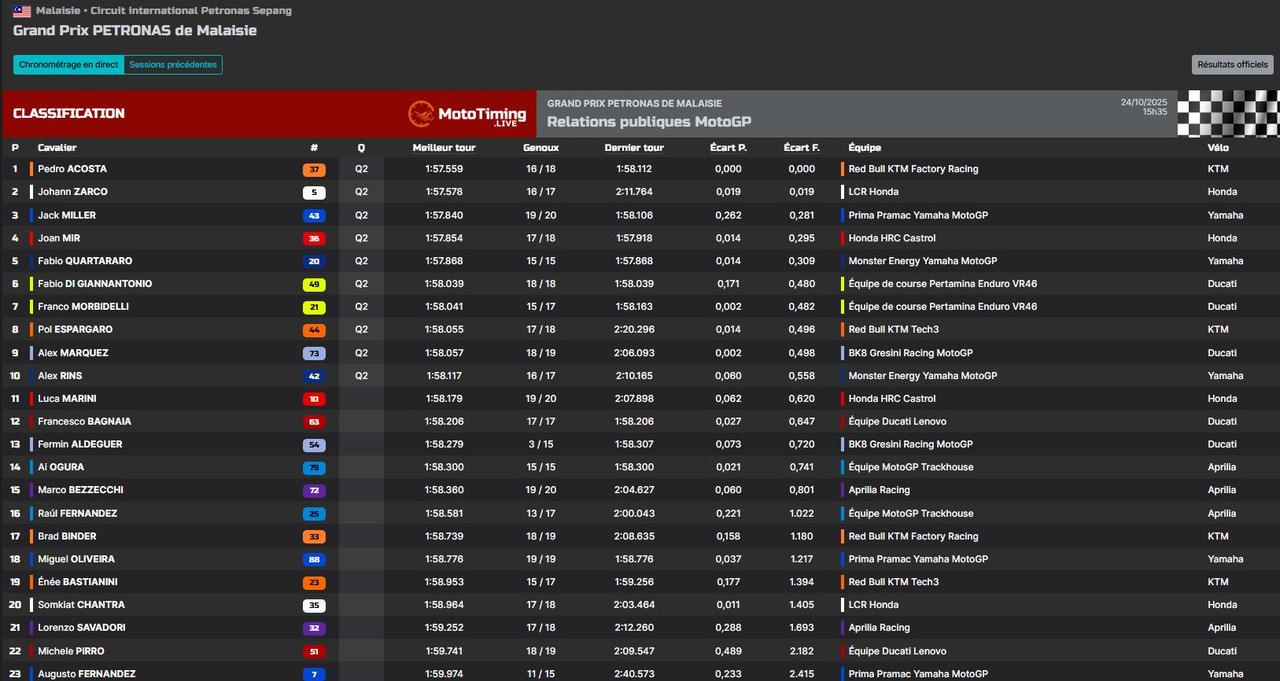
Task: Click Joan Mir's number 36 badge
Action: (314, 238)
